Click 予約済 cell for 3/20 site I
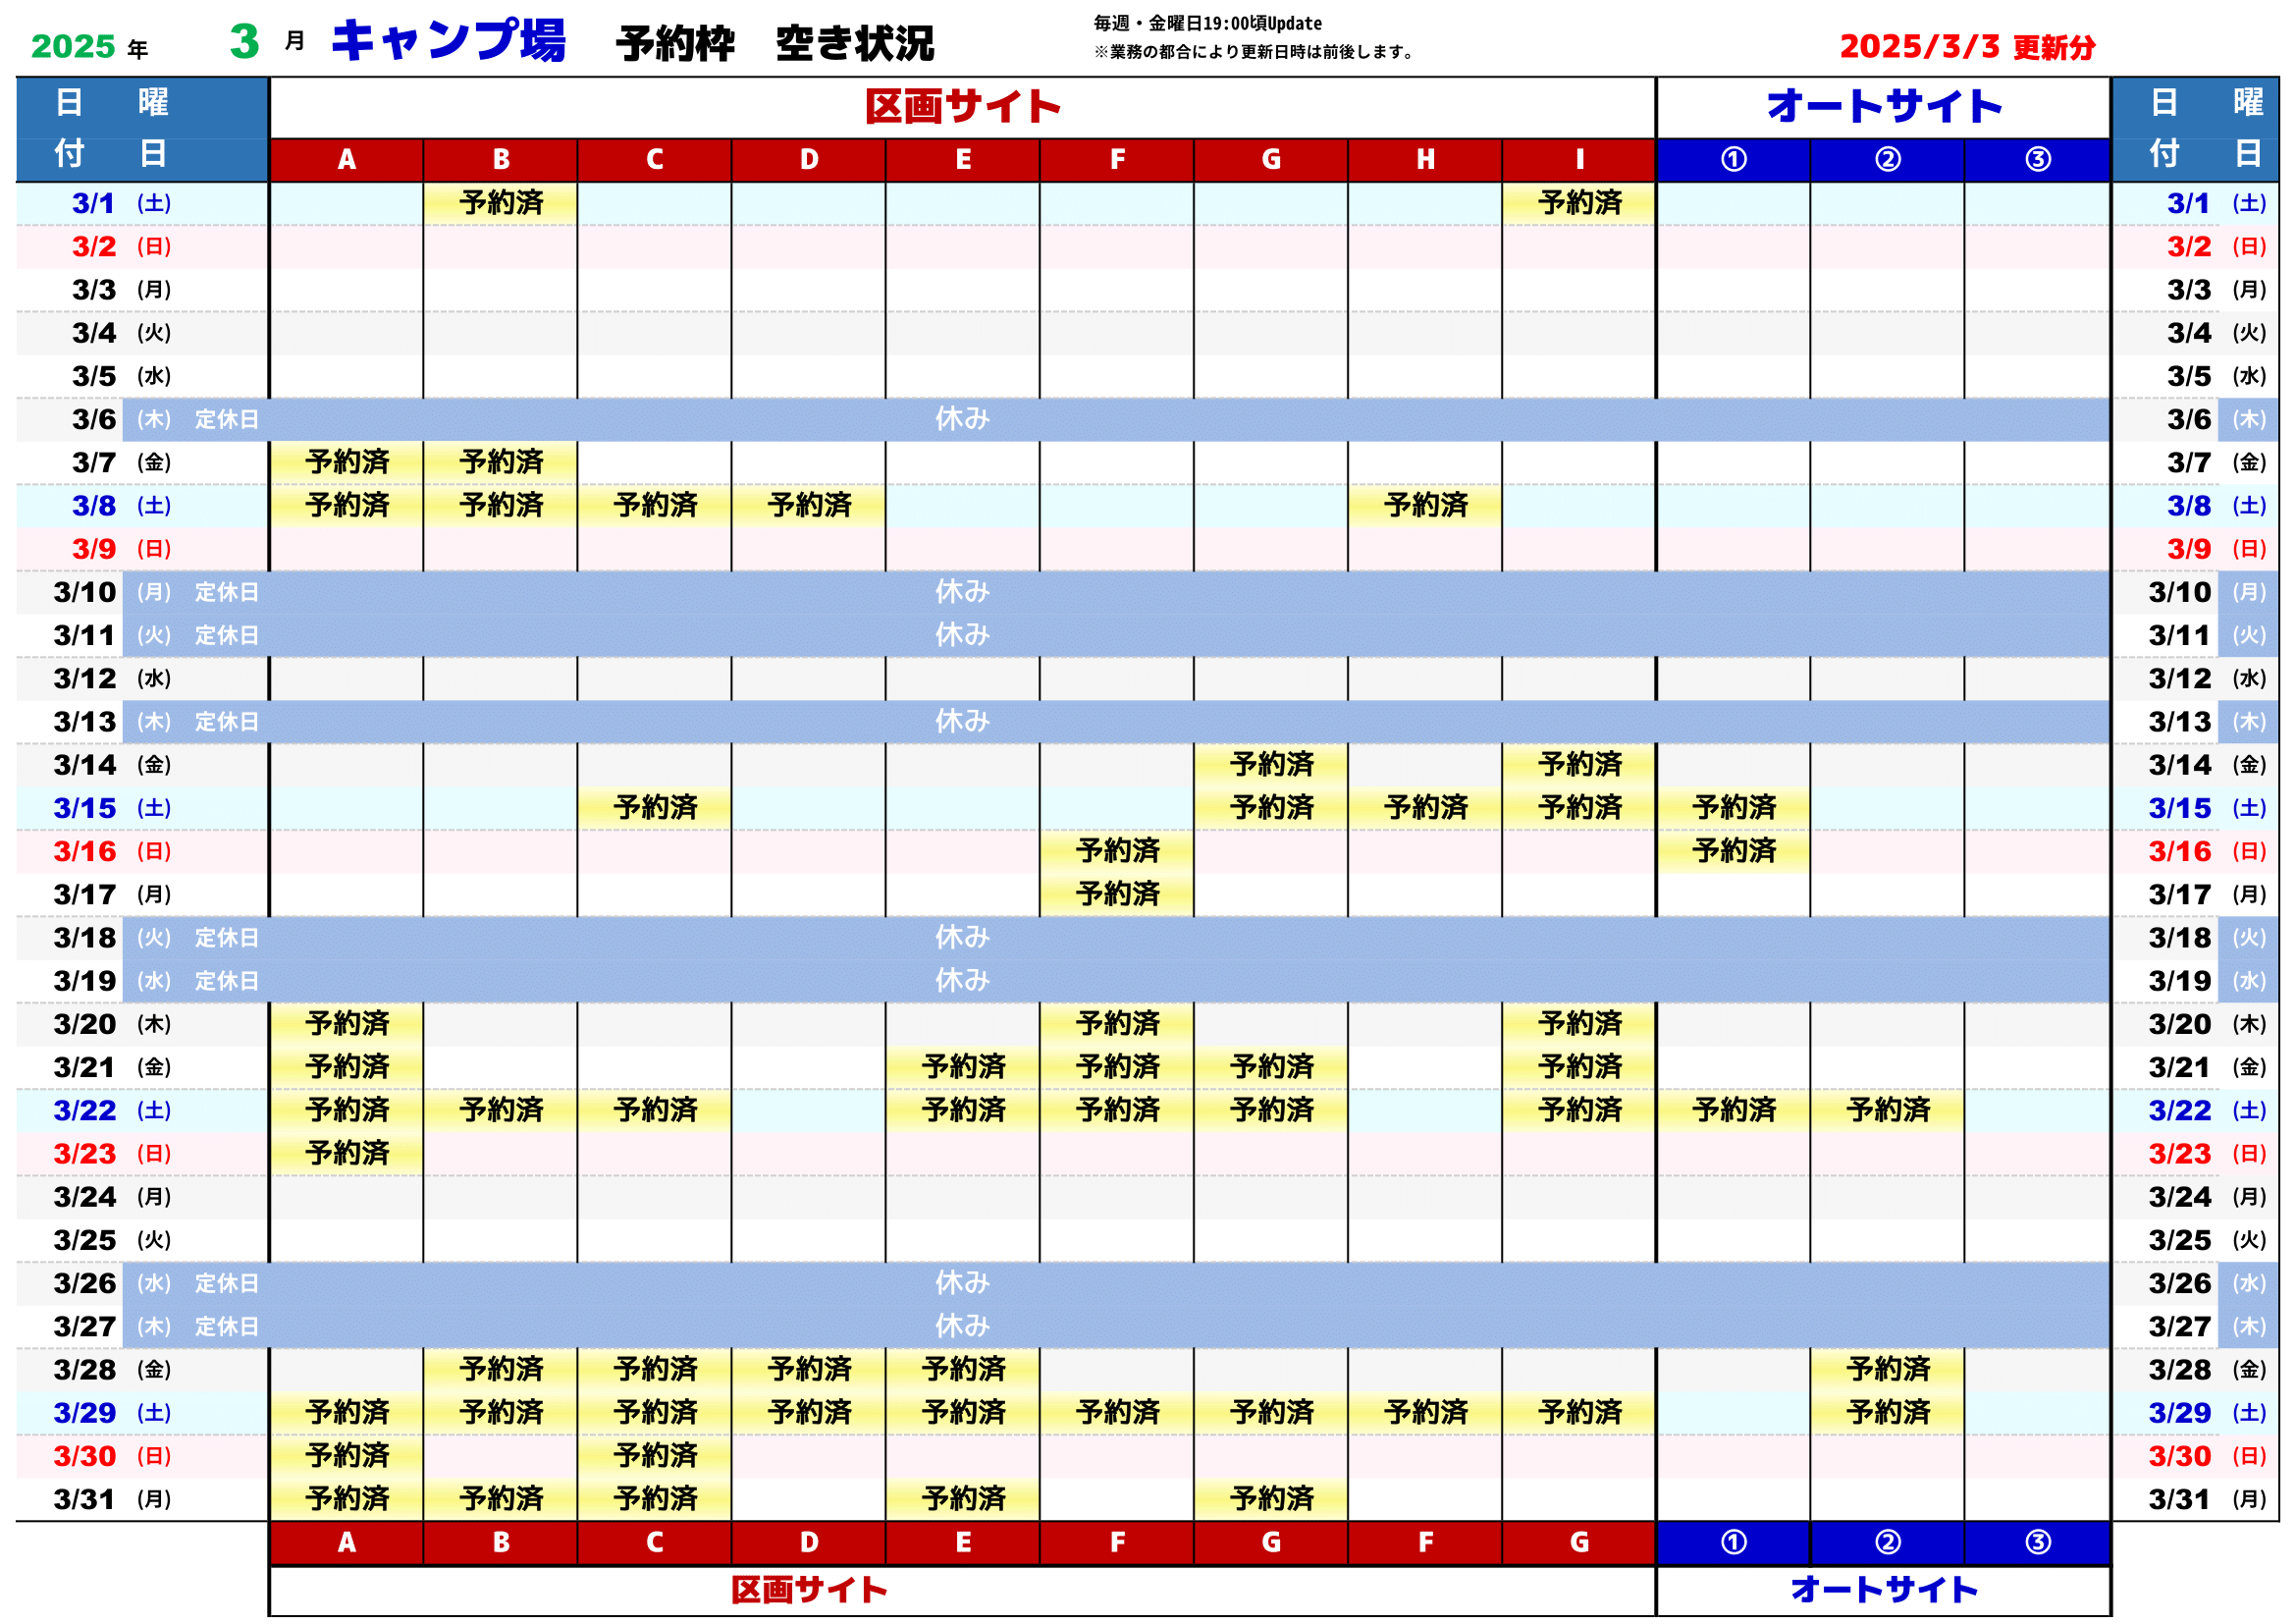 1579,1024
